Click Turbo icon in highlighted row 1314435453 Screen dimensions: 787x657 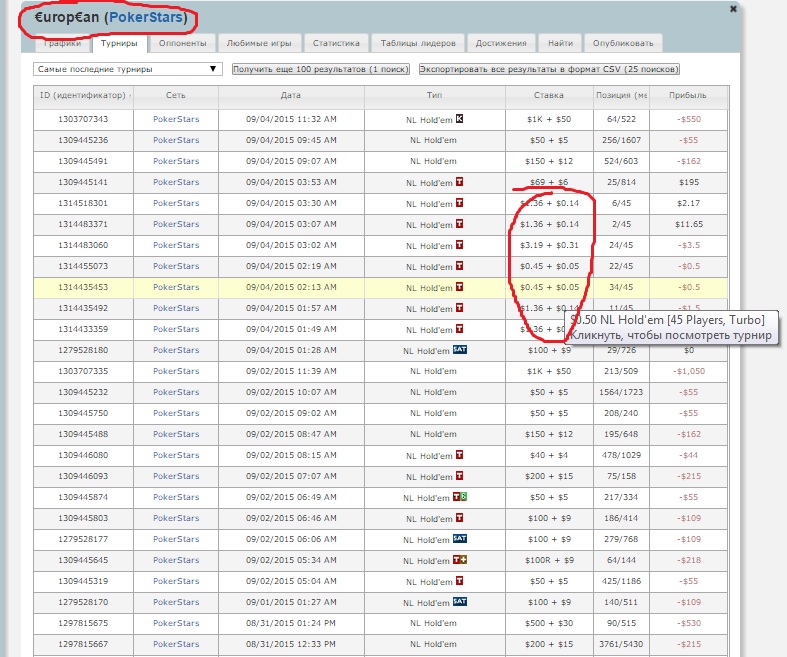click(x=459, y=287)
